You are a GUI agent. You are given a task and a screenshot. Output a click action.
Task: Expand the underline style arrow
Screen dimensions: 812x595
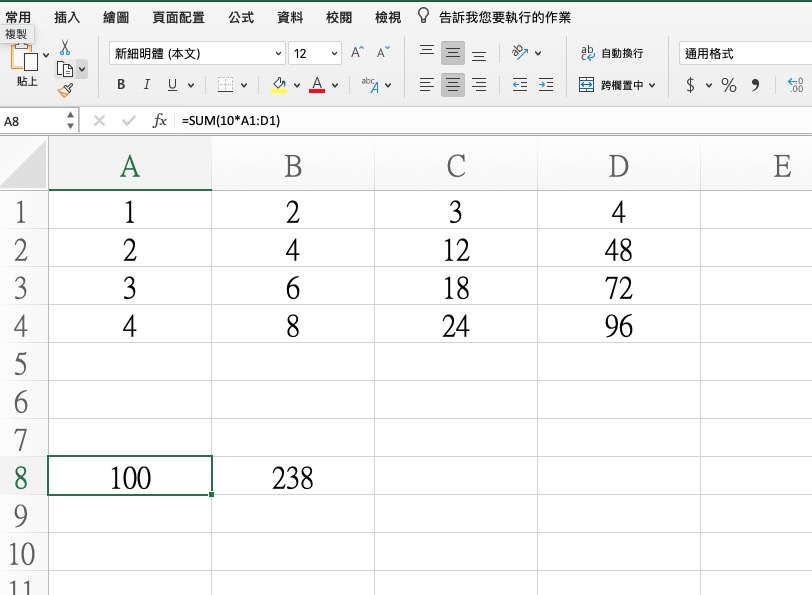tap(191, 85)
